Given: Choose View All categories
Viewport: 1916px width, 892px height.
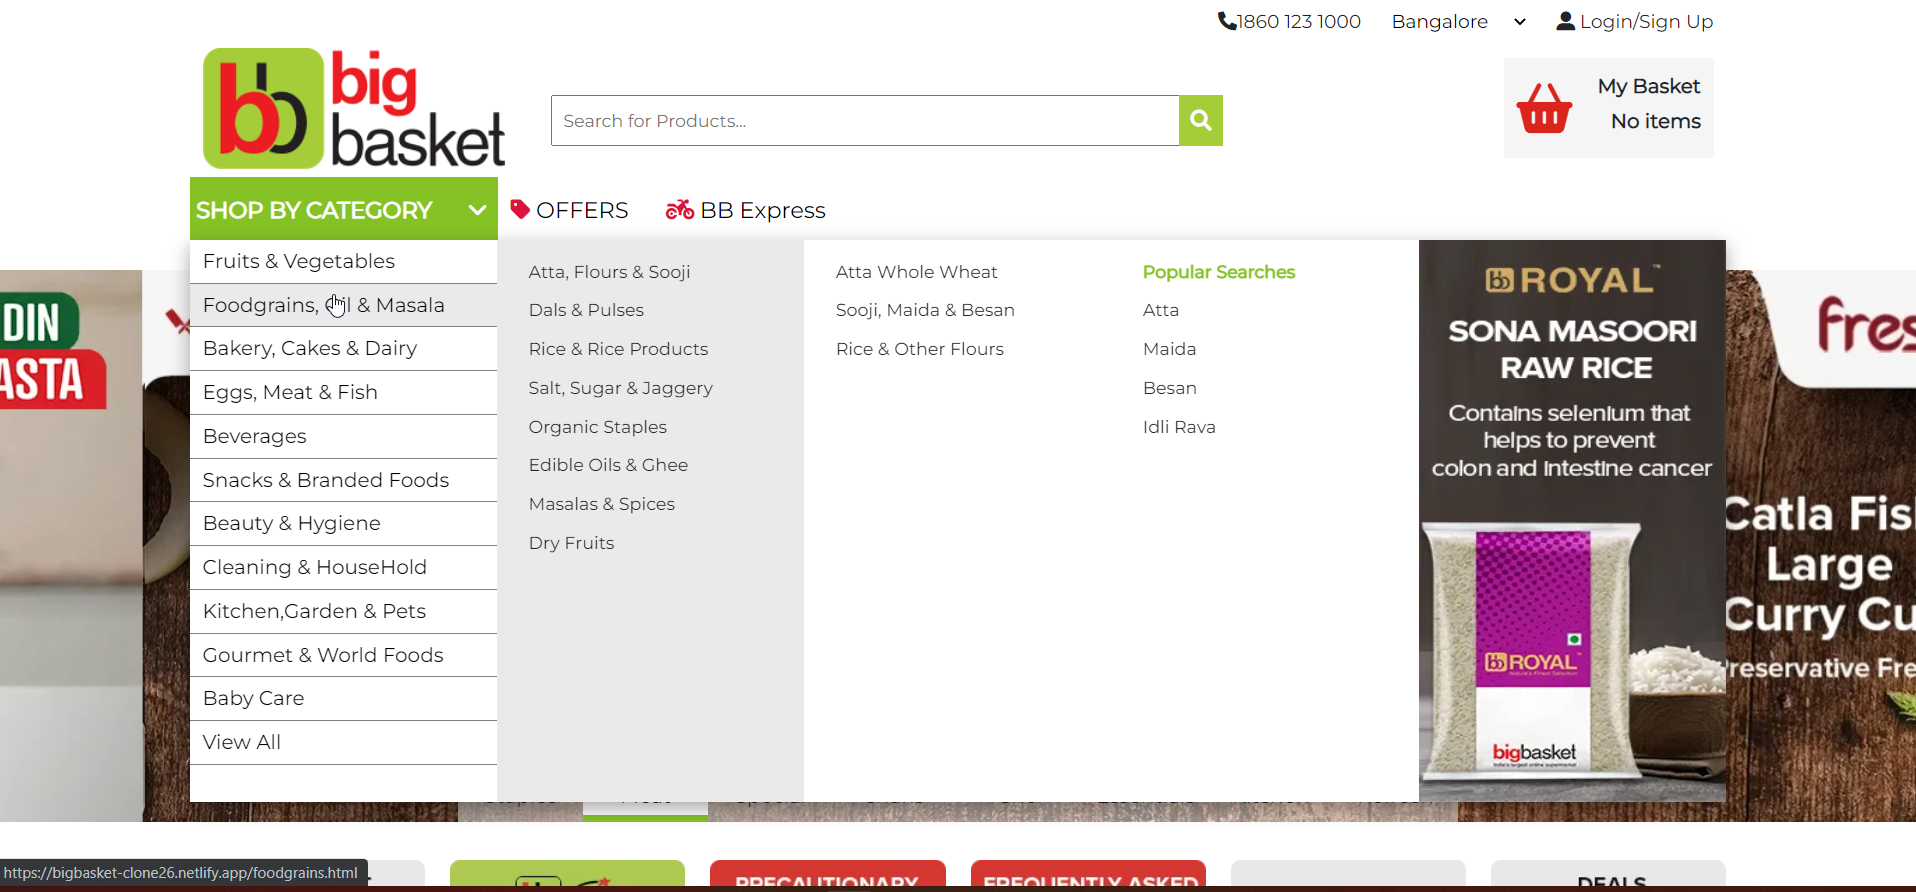Looking at the screenshot, I should coord(343,742).
